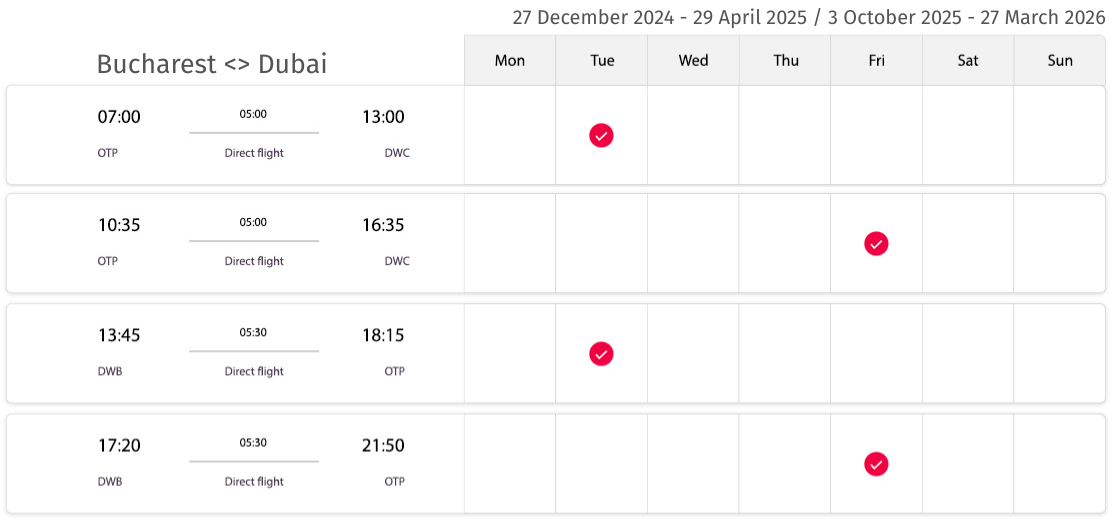The image size is (1112, 520).
Task: Click the Bucharest <> Dubai route title
Action: click(x=212, y=64)
